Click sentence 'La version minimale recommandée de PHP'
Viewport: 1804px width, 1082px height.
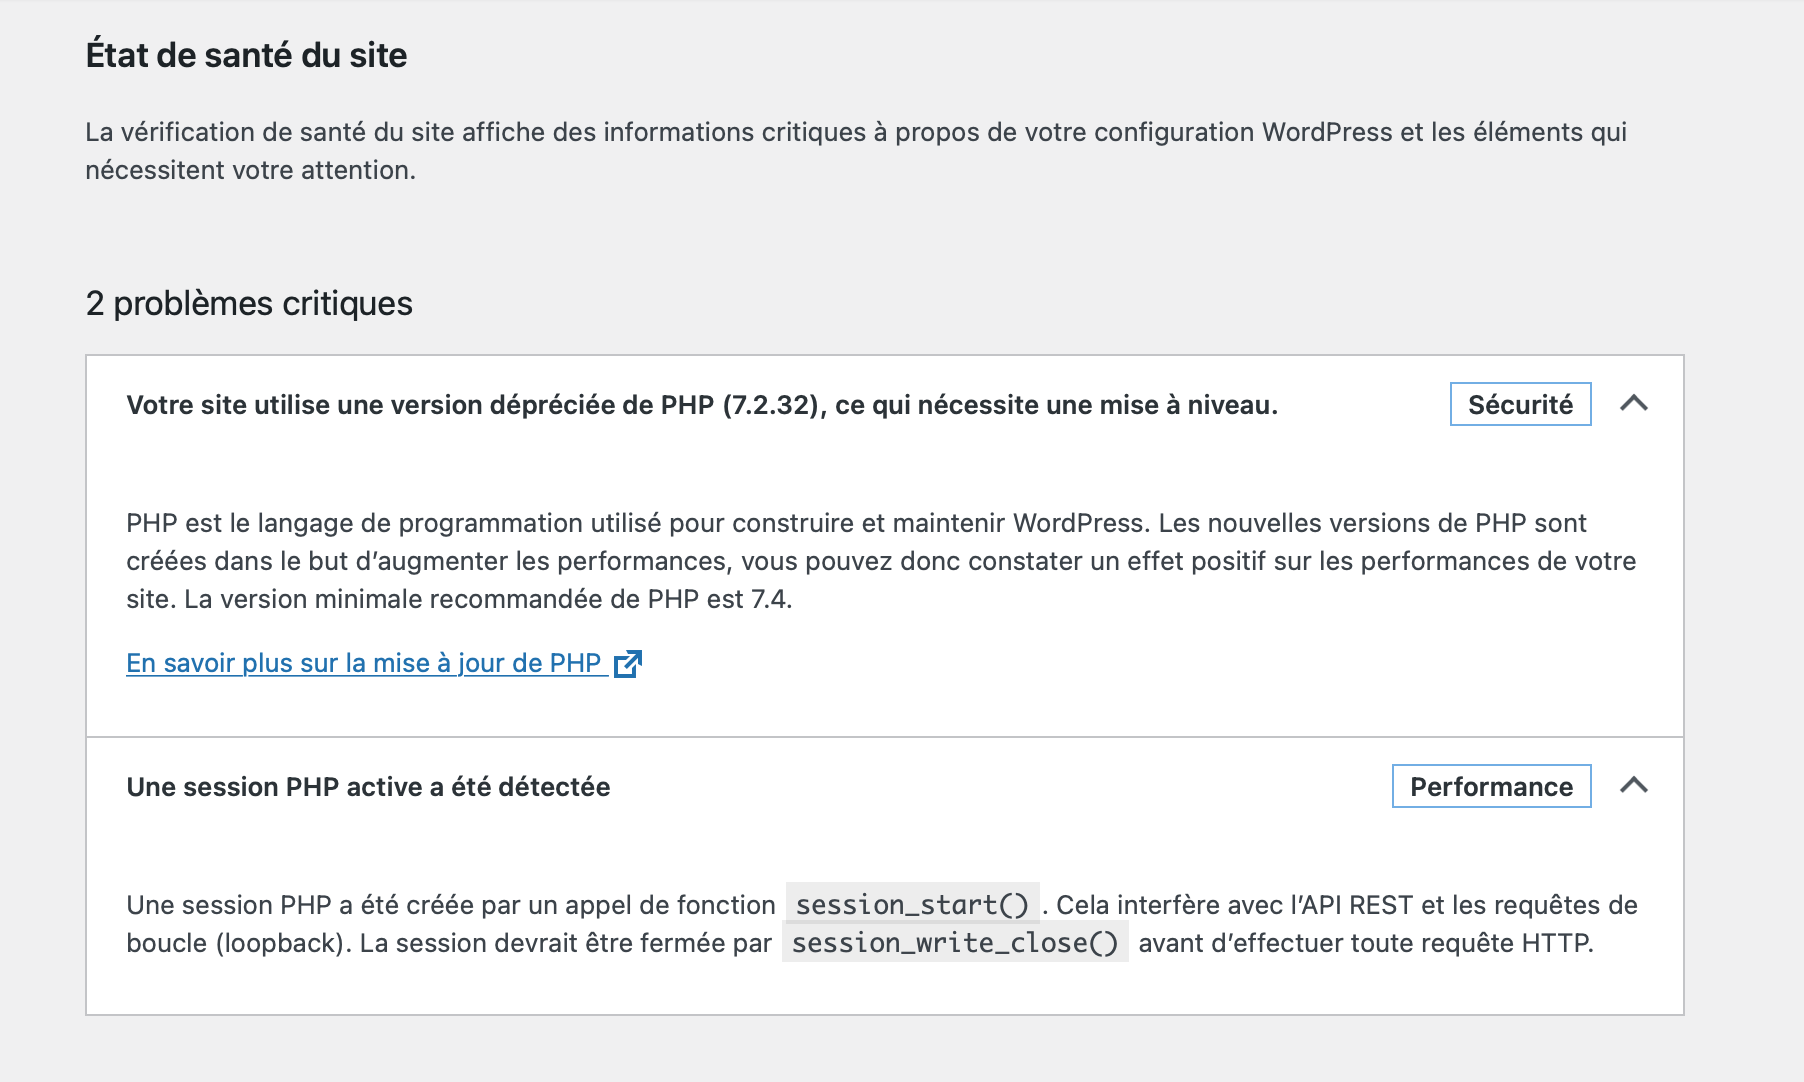(488, 600)
